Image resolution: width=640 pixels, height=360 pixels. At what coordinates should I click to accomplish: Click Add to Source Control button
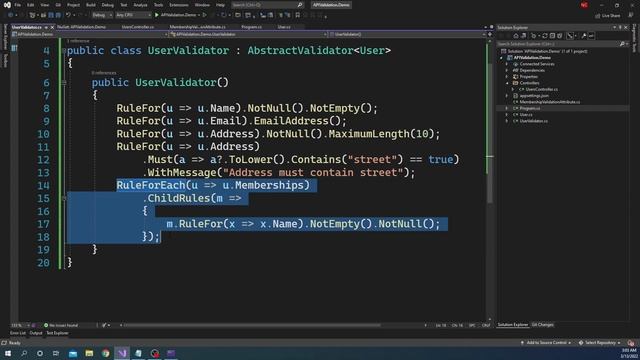point(546,343)
